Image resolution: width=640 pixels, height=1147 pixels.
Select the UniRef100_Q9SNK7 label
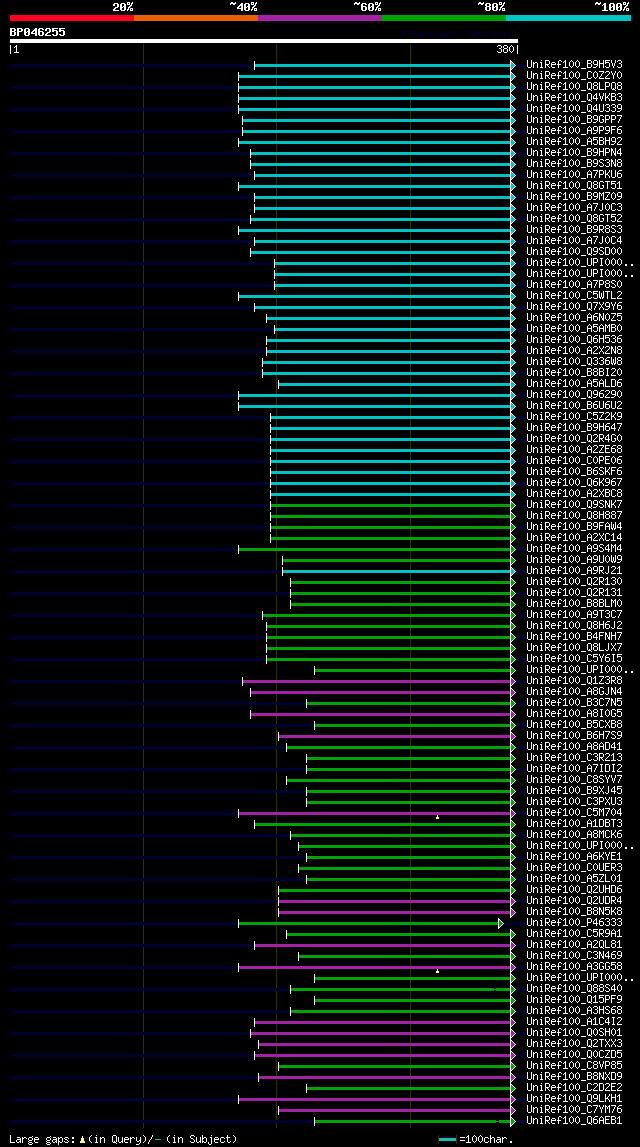coord(574,505)
